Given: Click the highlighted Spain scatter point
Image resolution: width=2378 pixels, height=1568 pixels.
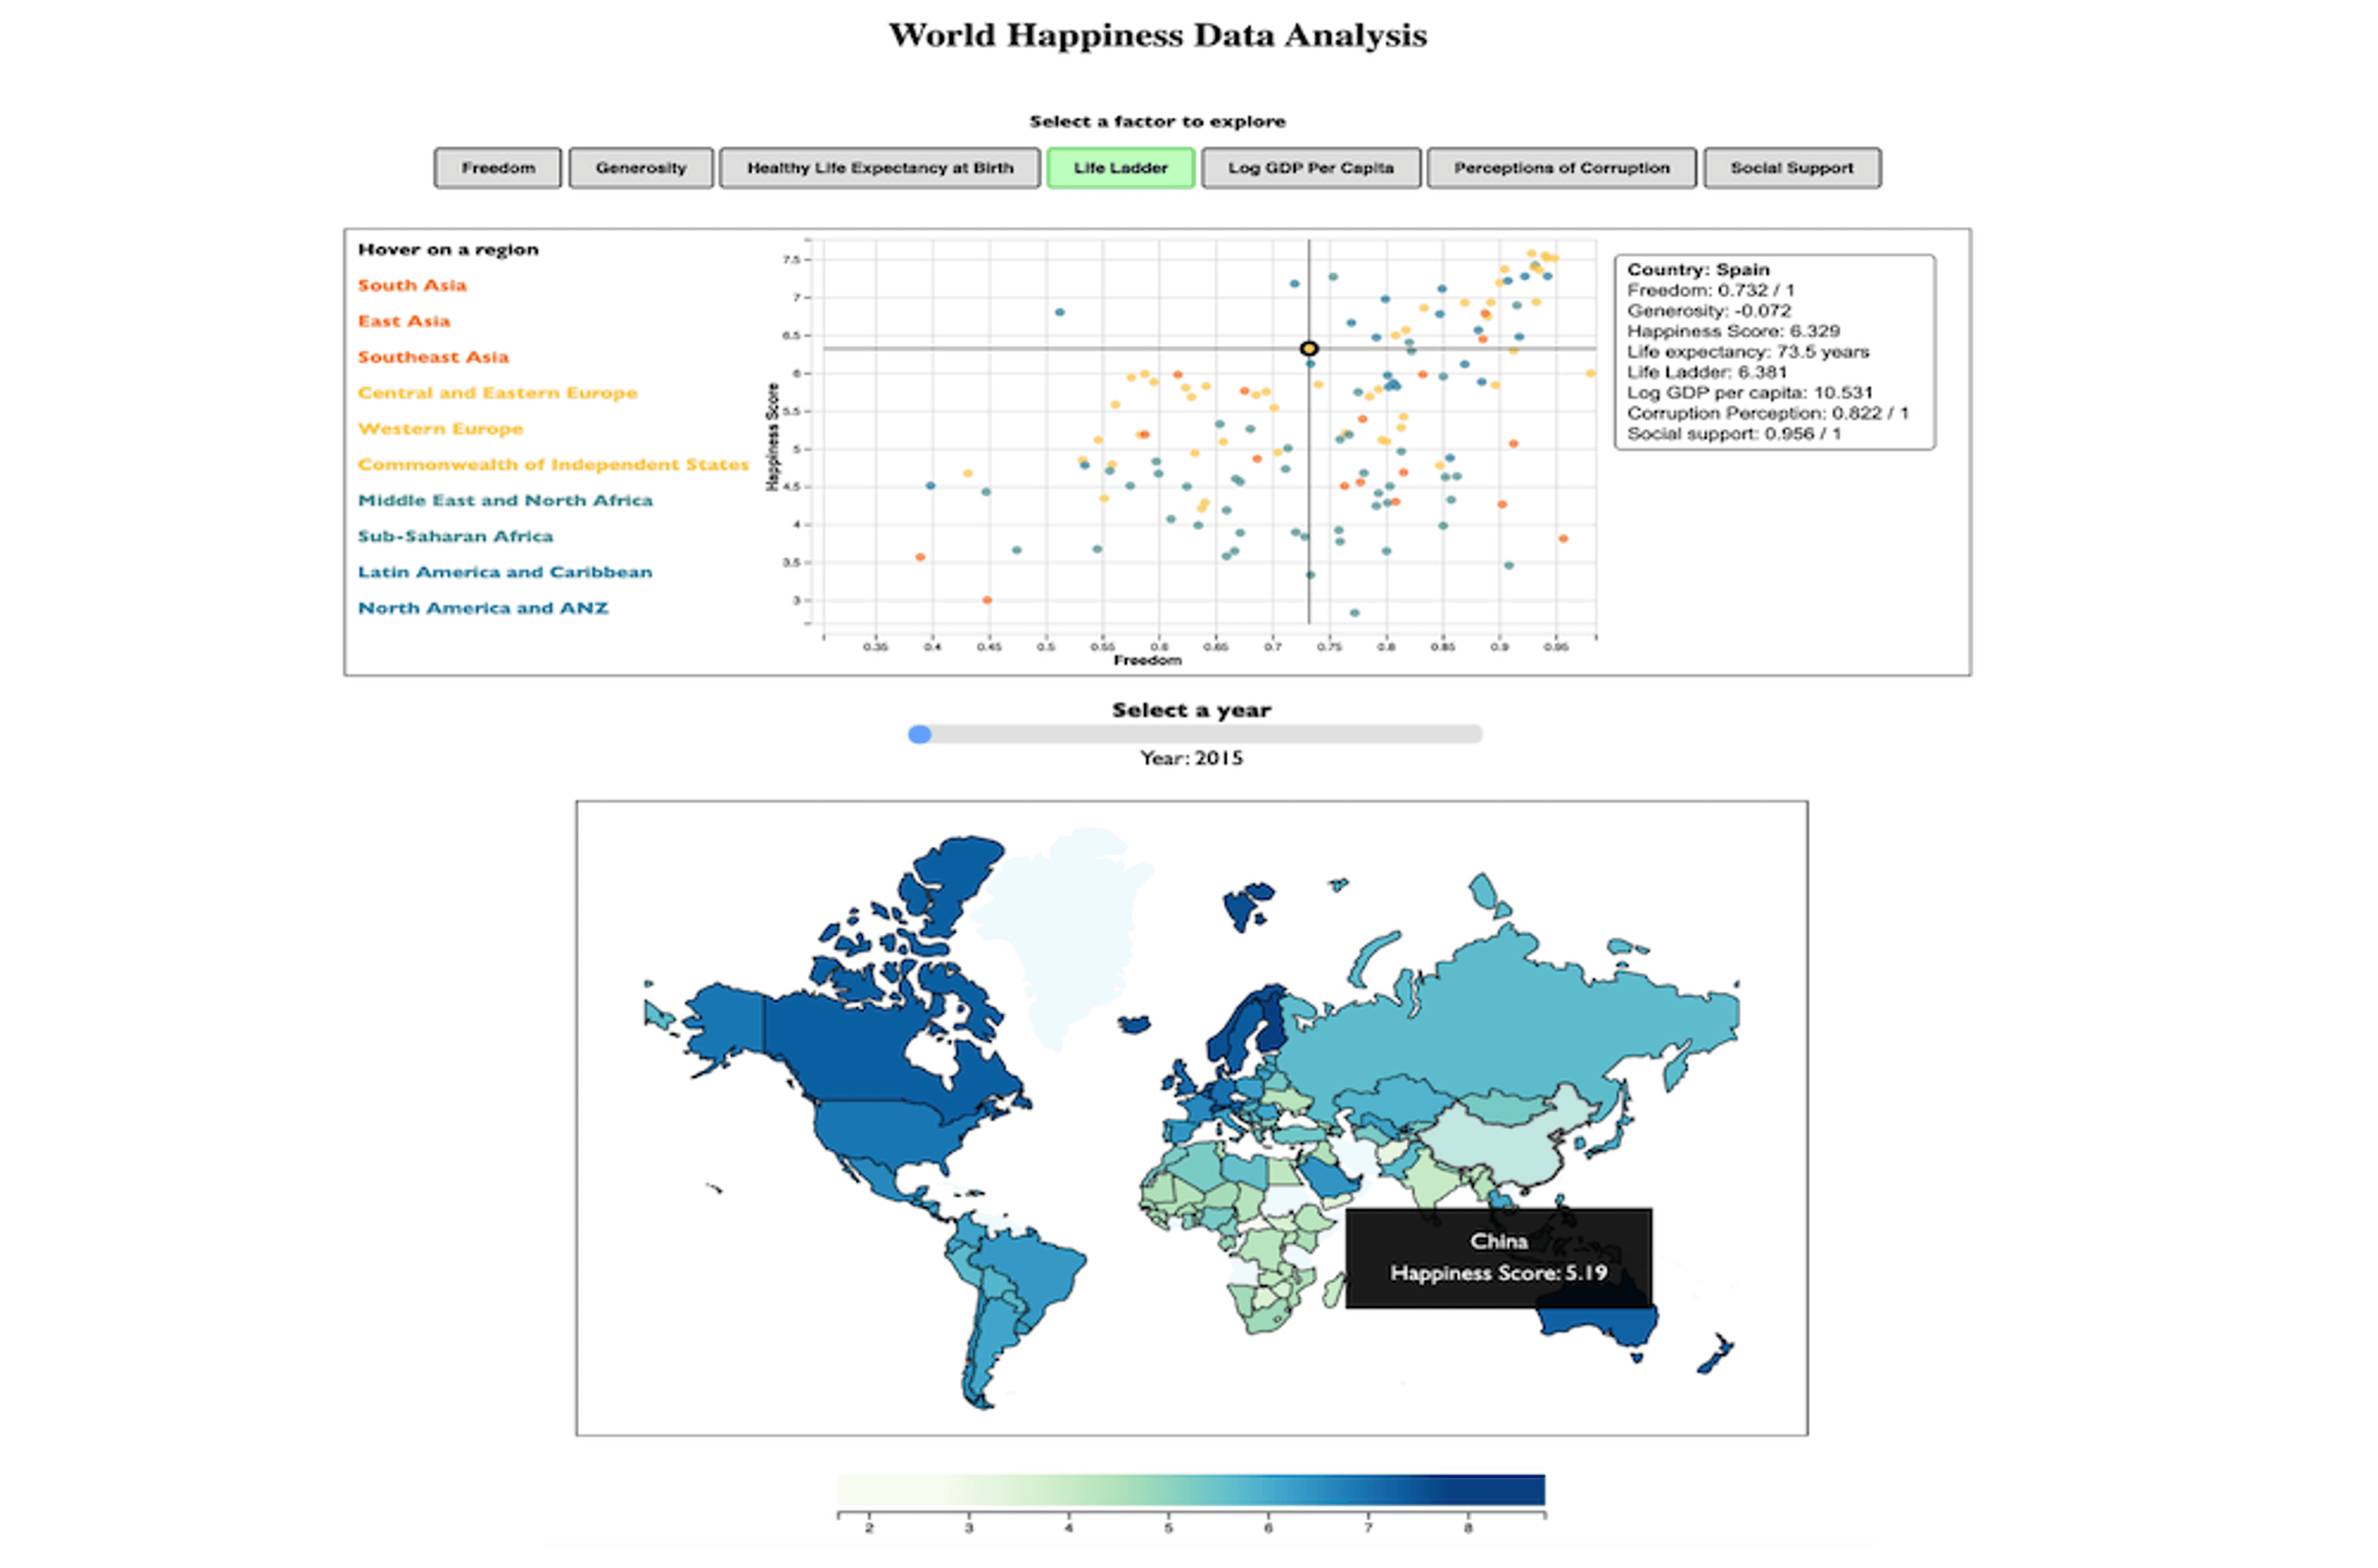Looking at the screenshot, I should click(1309, 349).
